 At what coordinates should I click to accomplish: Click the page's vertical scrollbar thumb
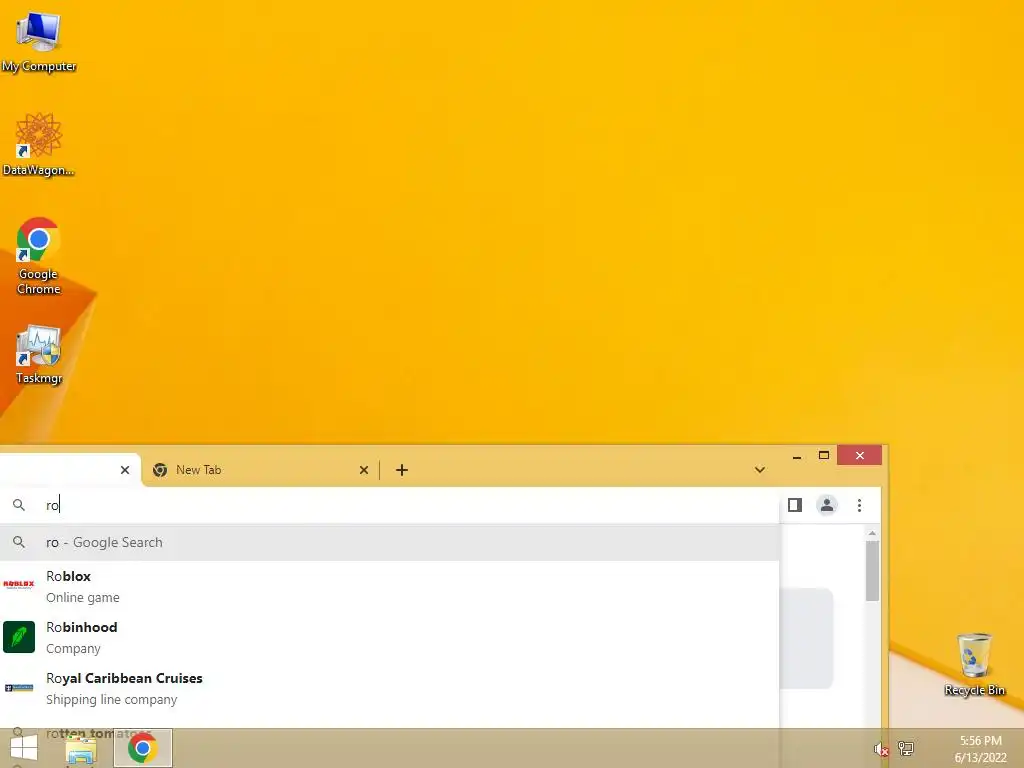[872, 571]
